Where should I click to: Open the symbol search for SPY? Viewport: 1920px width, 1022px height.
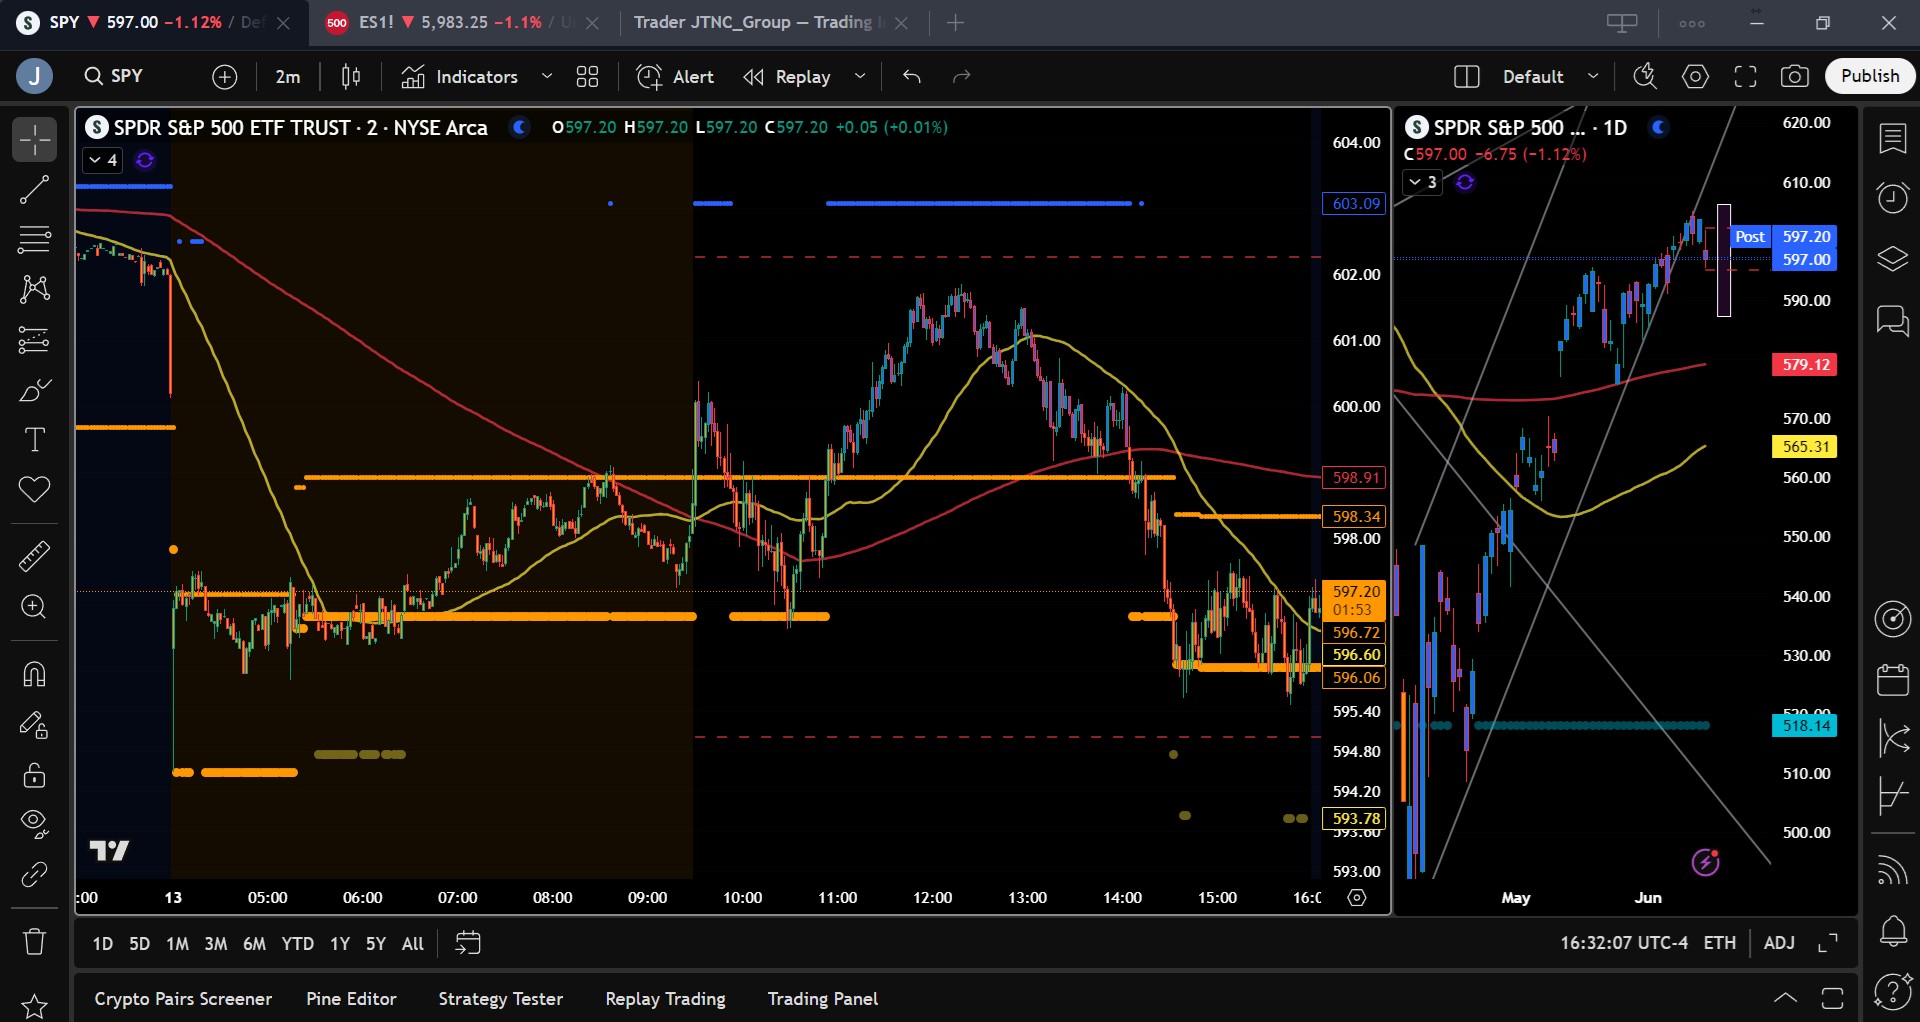click(114, 76)
